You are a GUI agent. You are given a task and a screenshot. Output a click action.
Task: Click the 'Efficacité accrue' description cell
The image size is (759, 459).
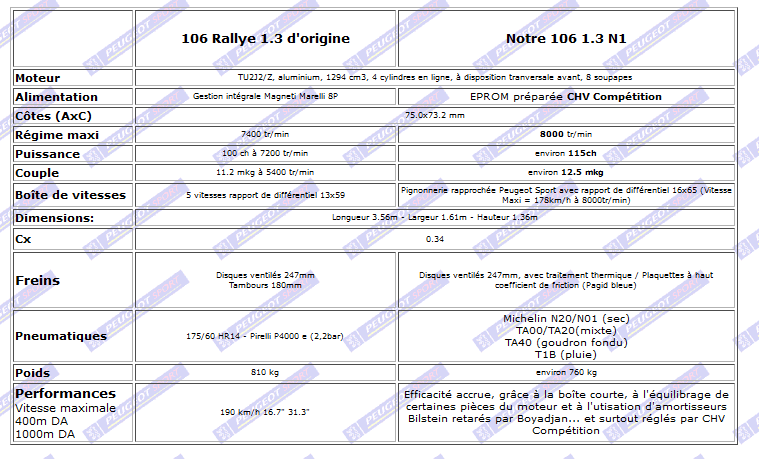coord(566,412)
